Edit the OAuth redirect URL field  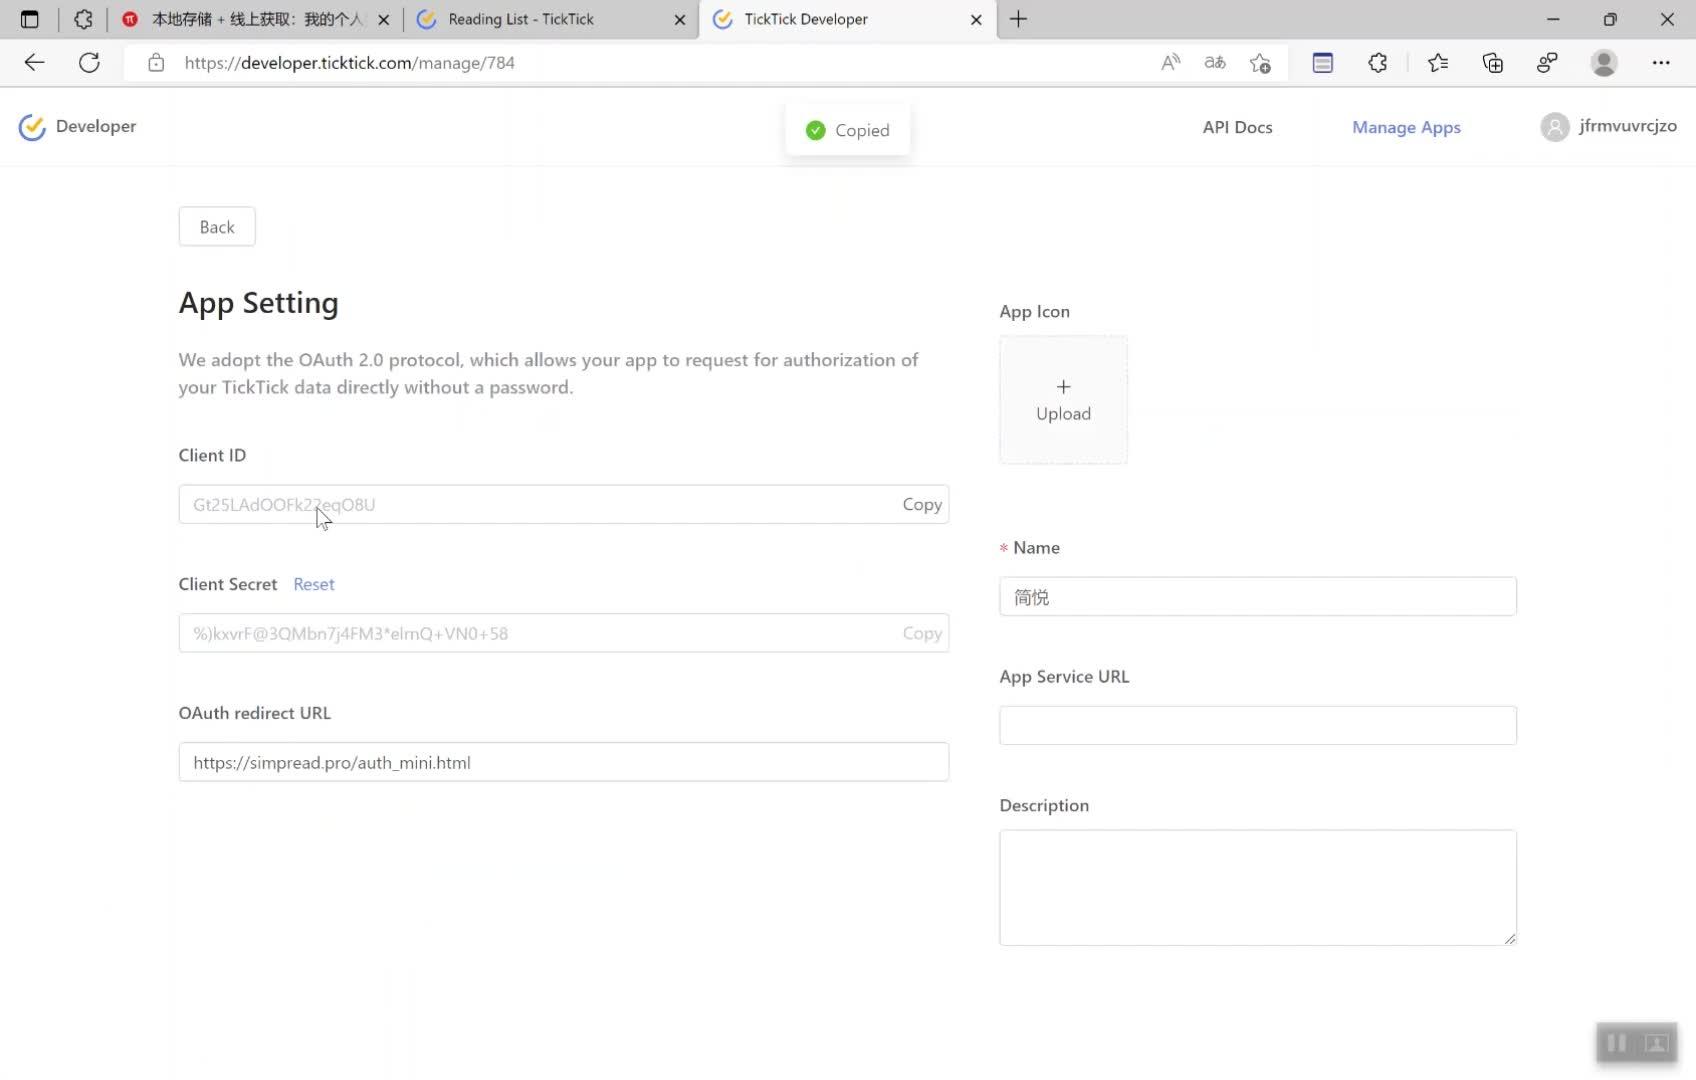coord(564,763)
